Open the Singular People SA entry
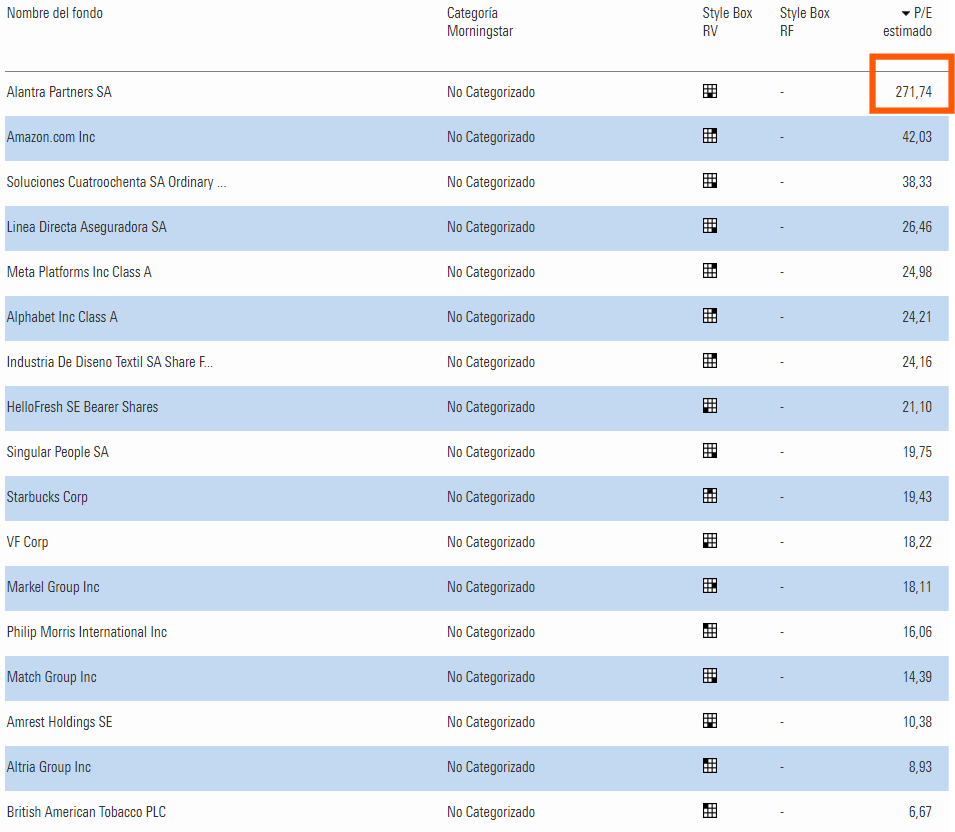The width and height of the screenshot is (955, 832). (x=58, y=453)
